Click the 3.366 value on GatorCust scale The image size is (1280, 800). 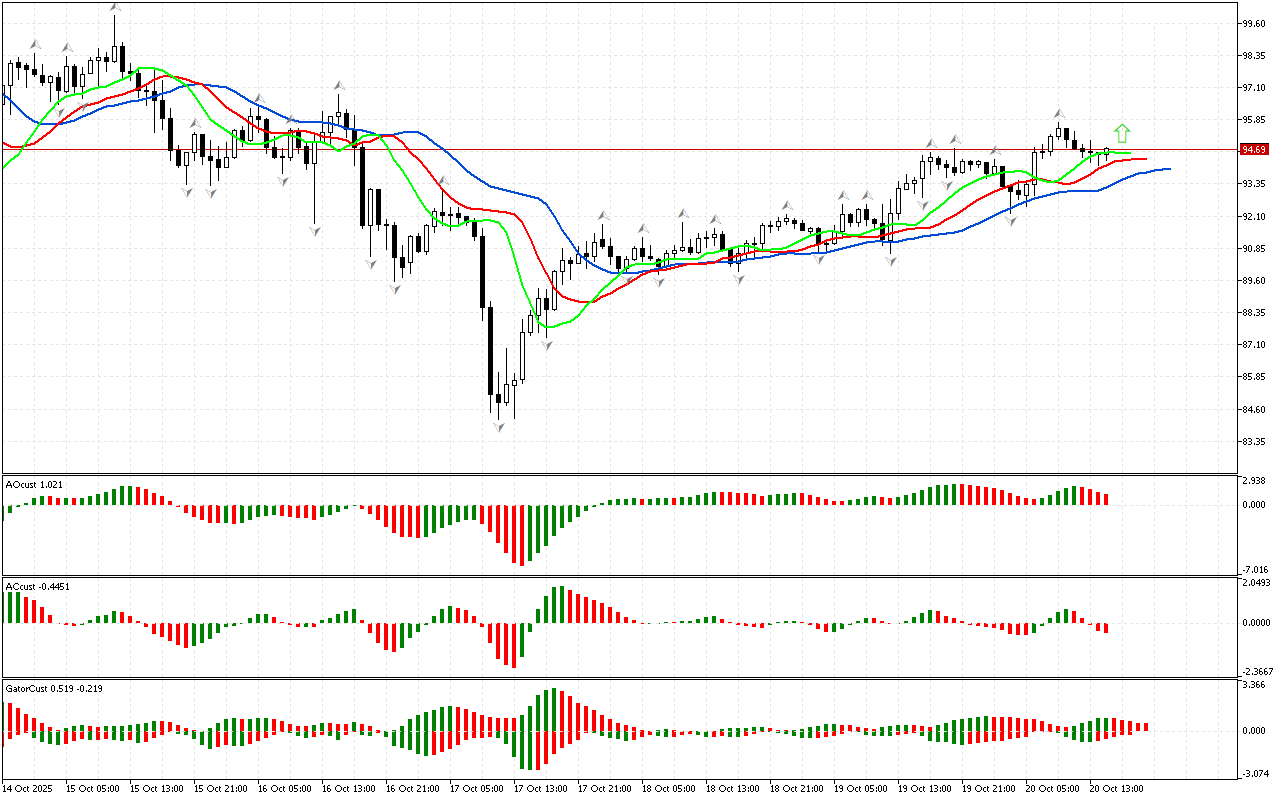(1253, 686)
